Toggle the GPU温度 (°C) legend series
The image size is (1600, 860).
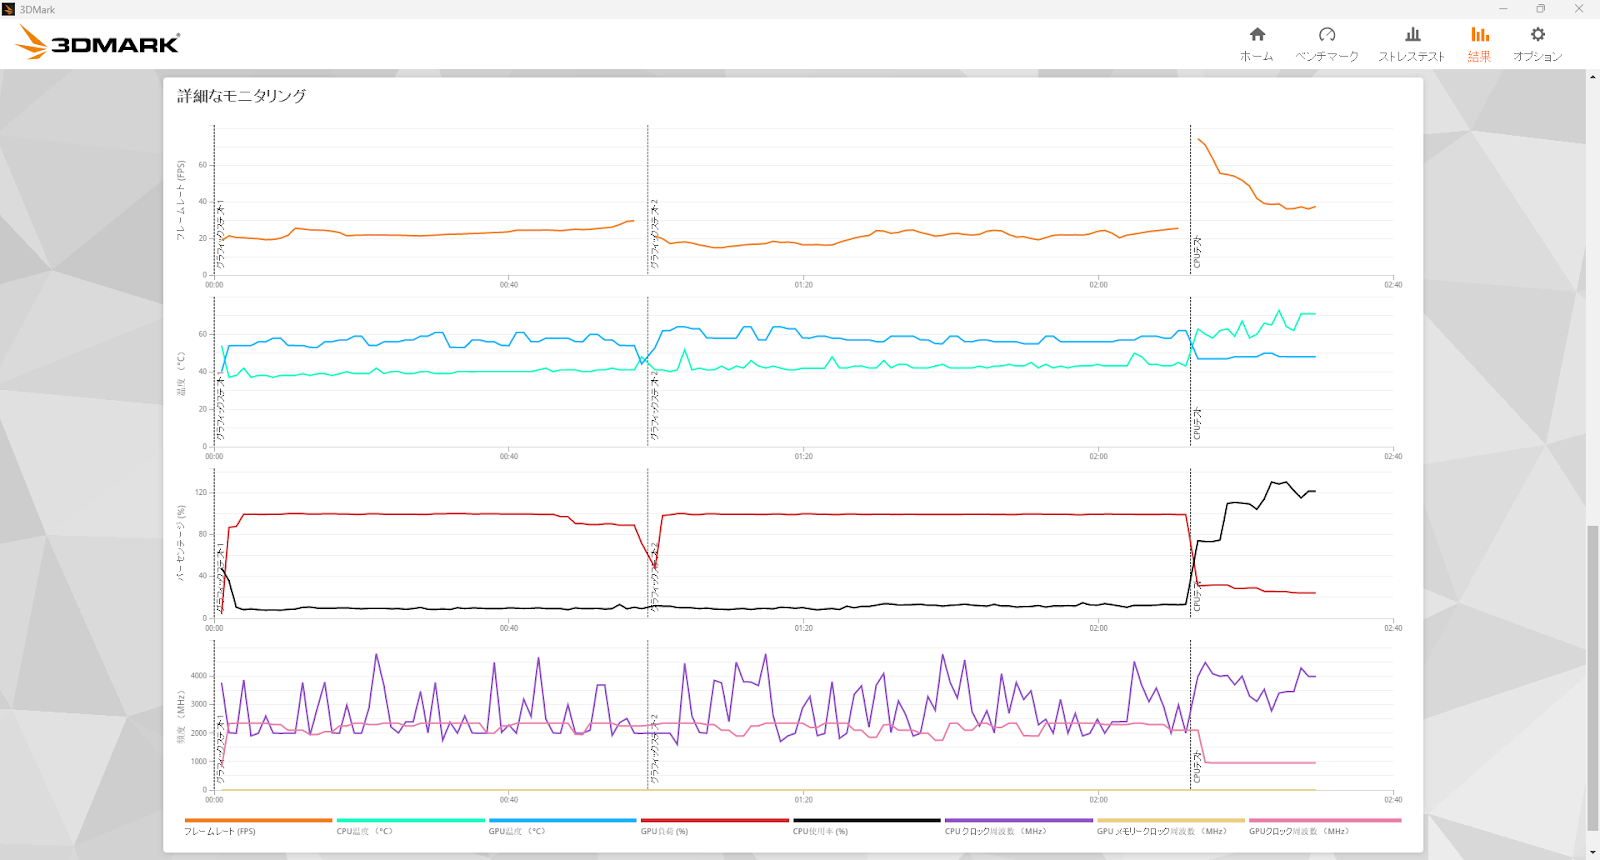[x=562, y=826]
